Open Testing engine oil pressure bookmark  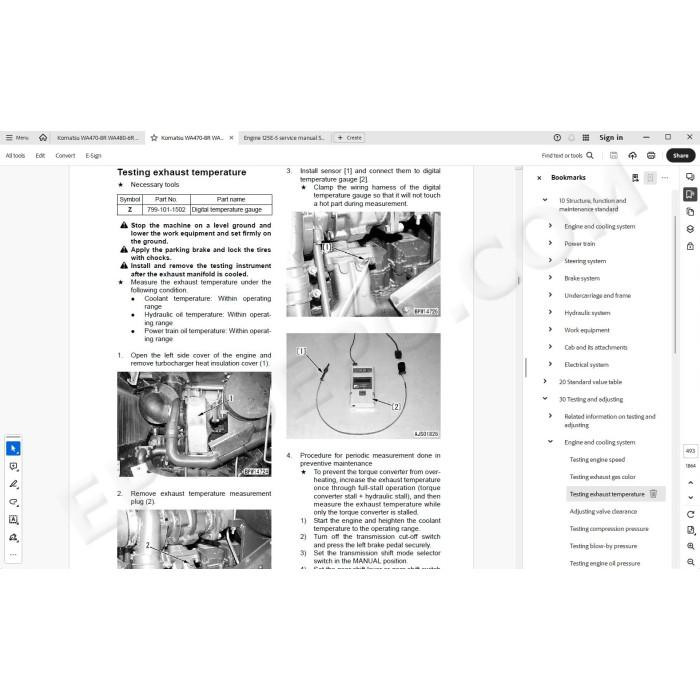click(x=604, y=563)
